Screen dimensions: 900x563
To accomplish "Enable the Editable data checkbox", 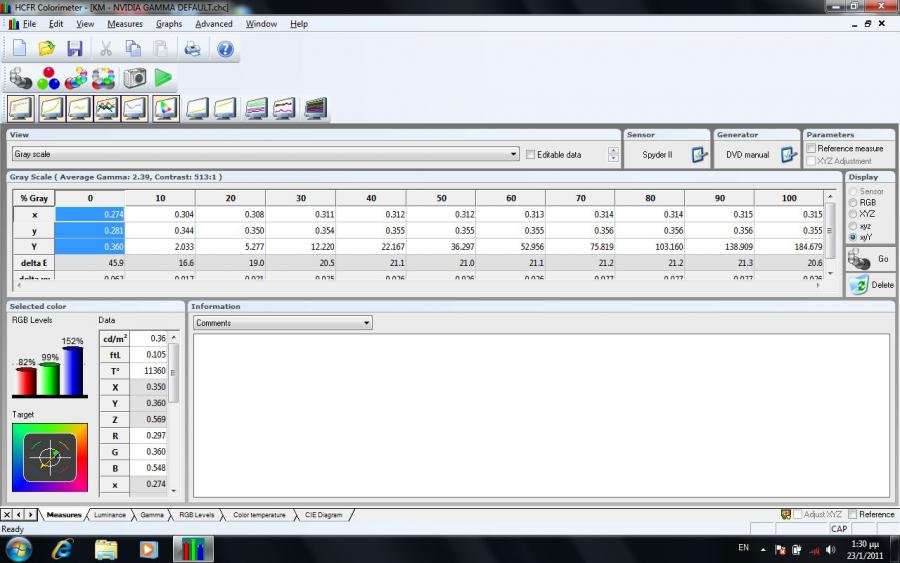I will (x=530, y=155).
